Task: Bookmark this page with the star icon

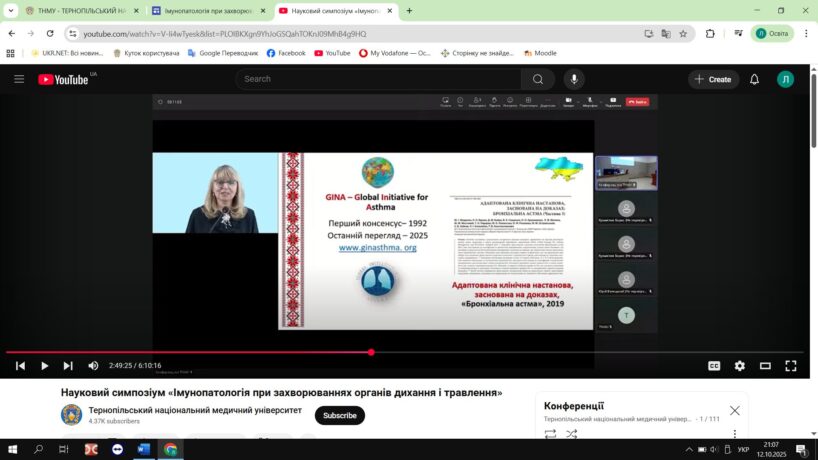Action: [x=683, y=33]
